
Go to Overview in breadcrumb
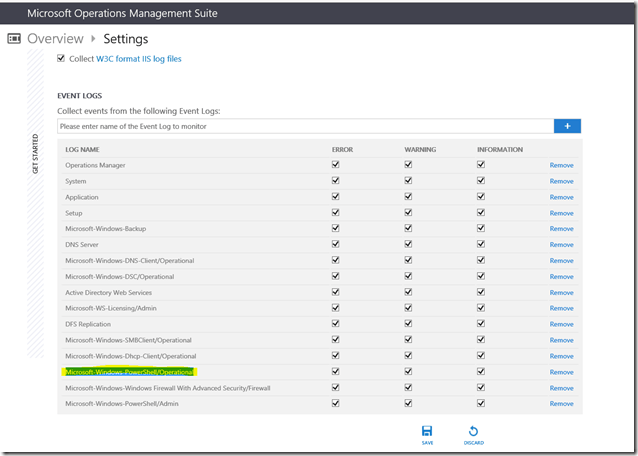(x=56, y=39)
